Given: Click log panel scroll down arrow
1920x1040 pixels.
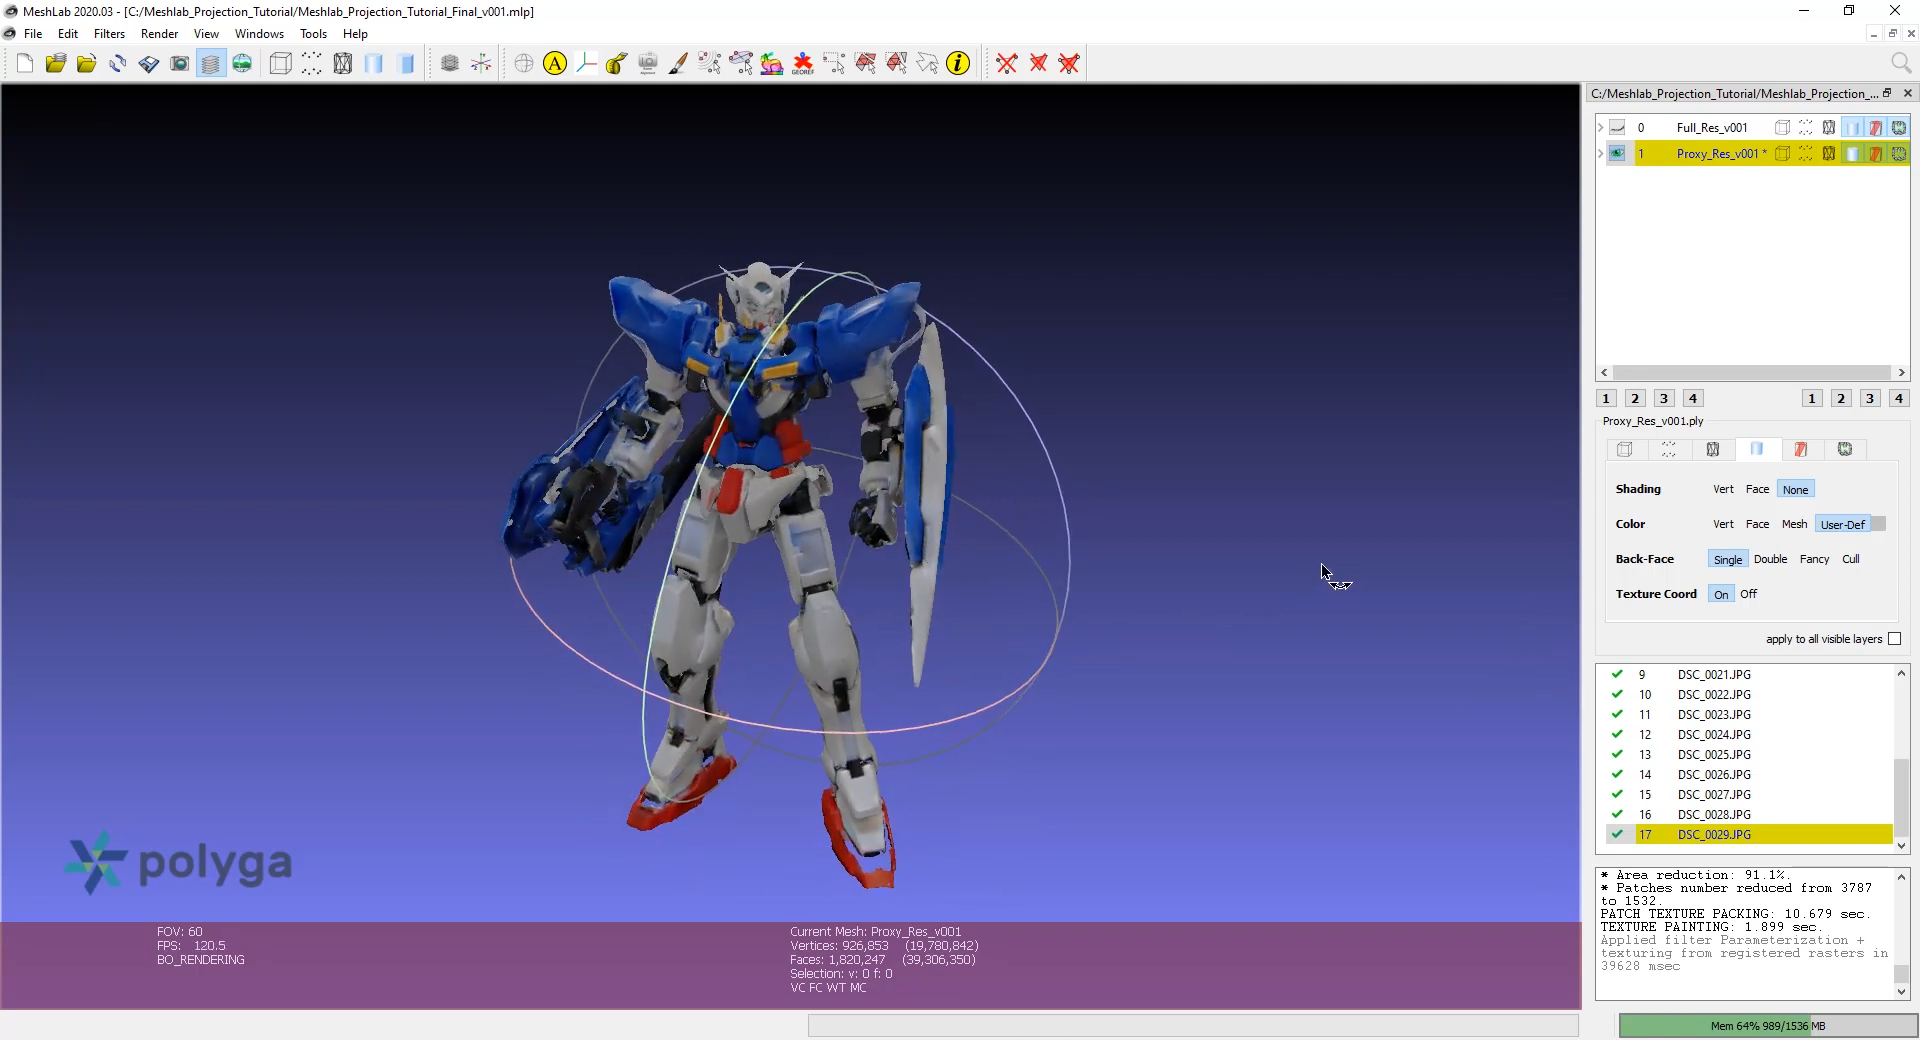Looking at the screenshot, I should pos(1901,991).
